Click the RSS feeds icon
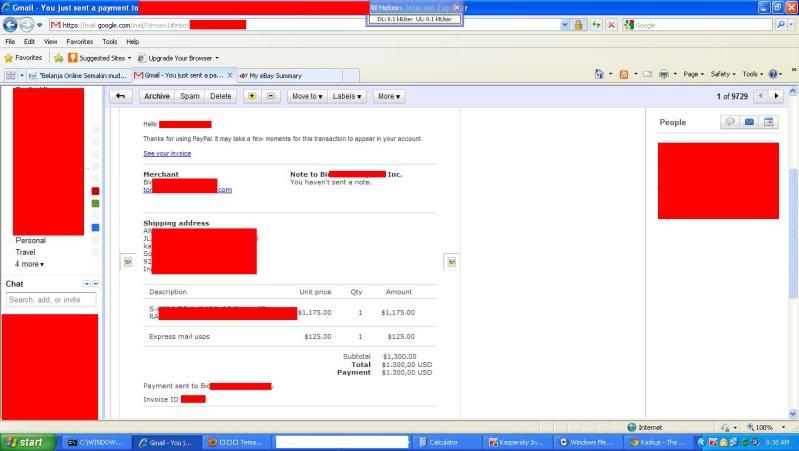 click(624, 74)
